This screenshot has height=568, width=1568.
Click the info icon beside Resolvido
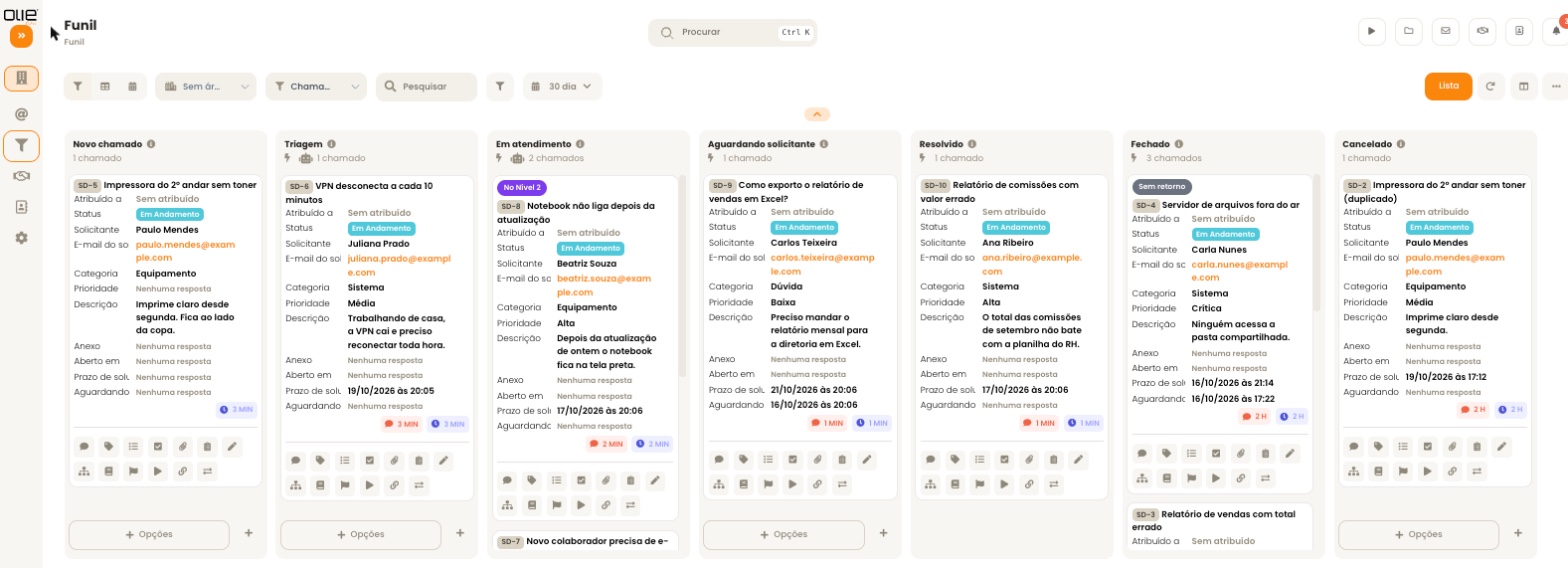pos(972,144)
